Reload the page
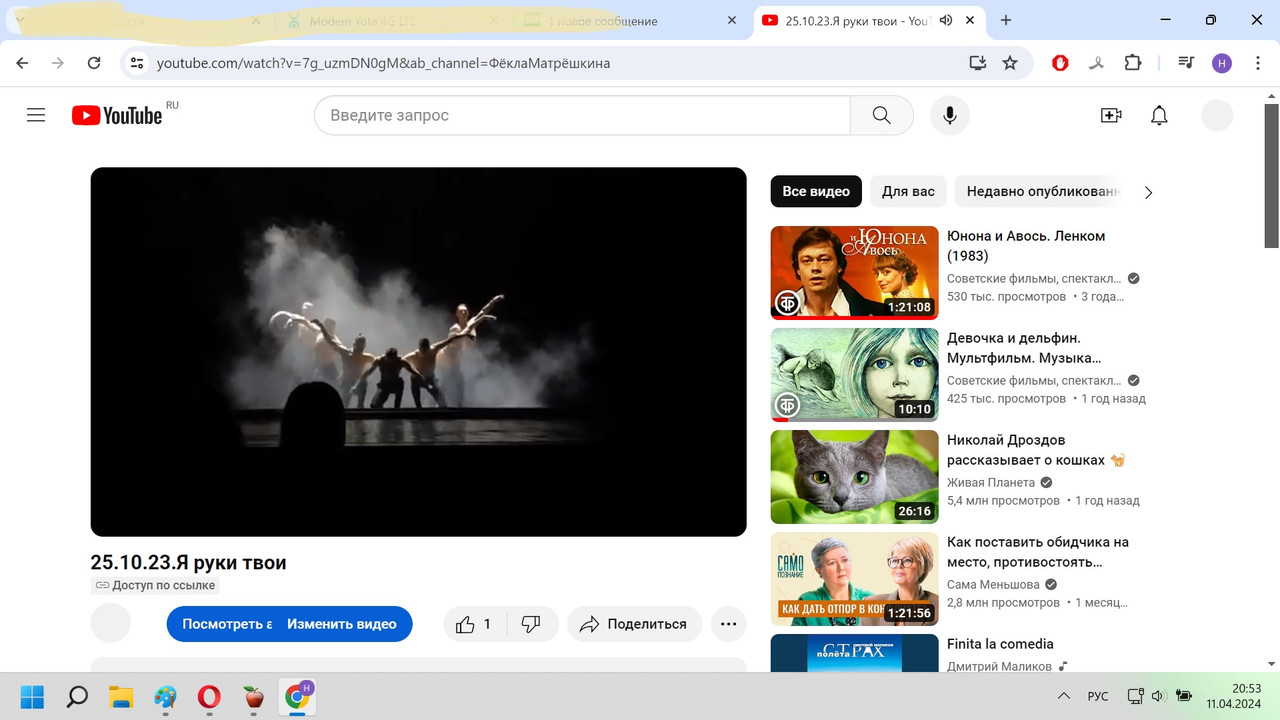The width and height of the screenshot is (1280, 720). tap(94, 63)
